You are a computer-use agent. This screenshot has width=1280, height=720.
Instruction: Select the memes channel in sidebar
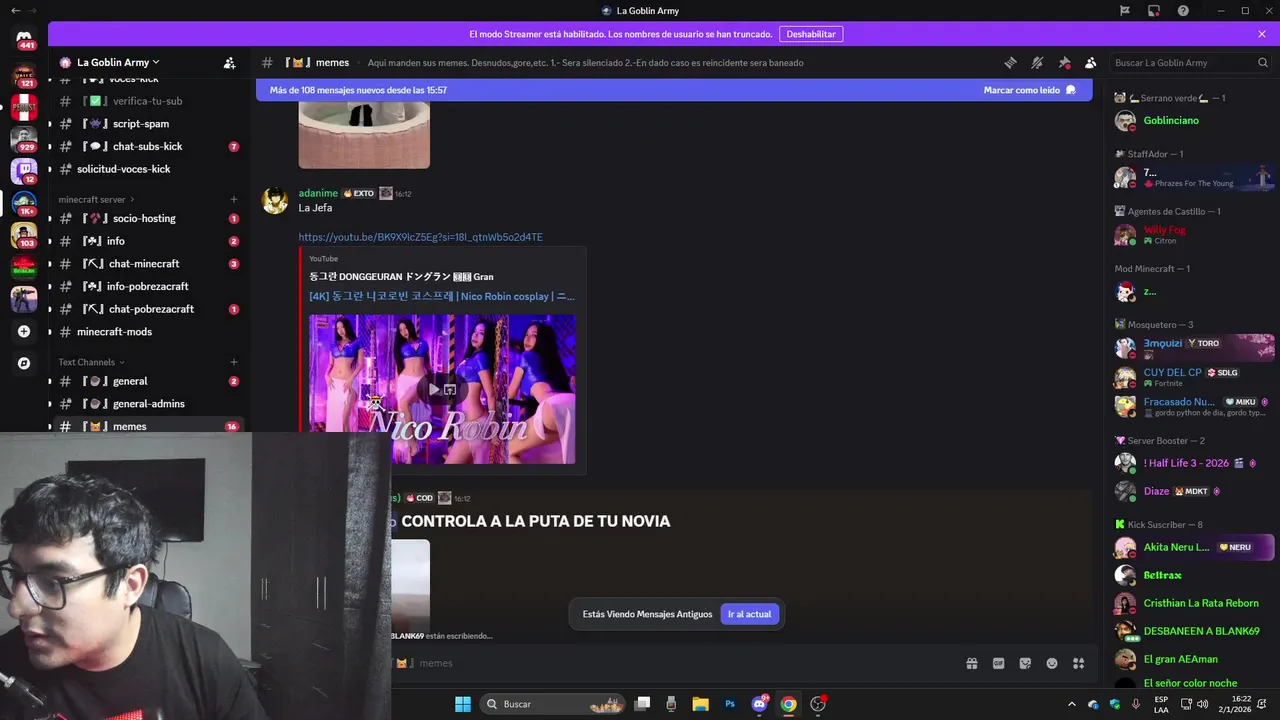pyautogui.click(x=147, y=426)
